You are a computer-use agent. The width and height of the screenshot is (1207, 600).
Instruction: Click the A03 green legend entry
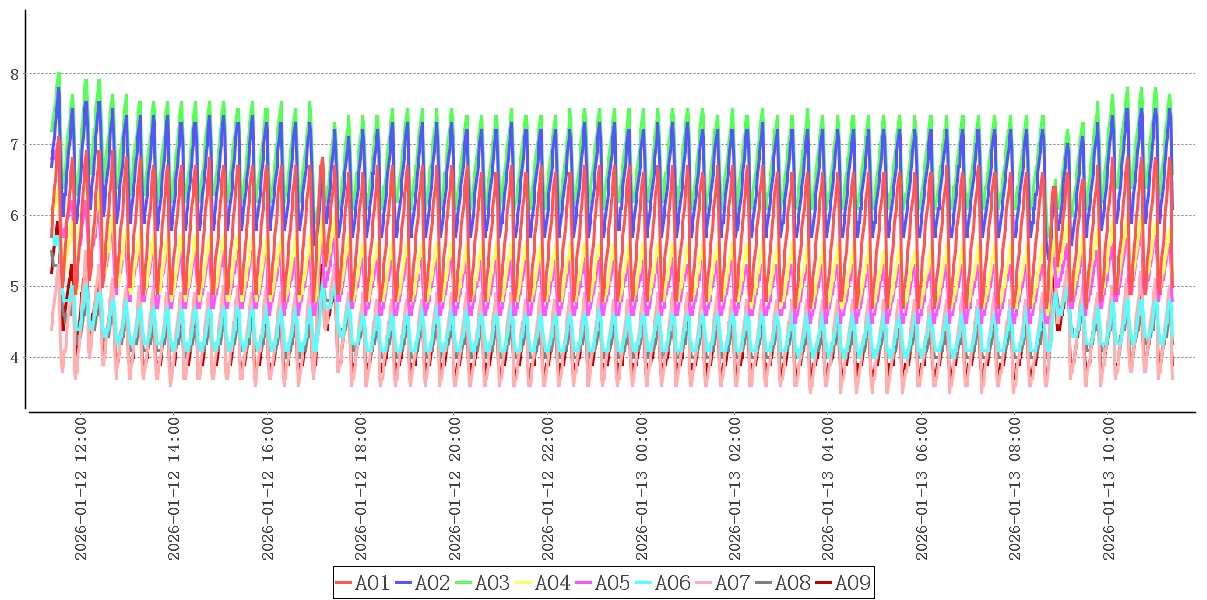[x=482, y=583]
